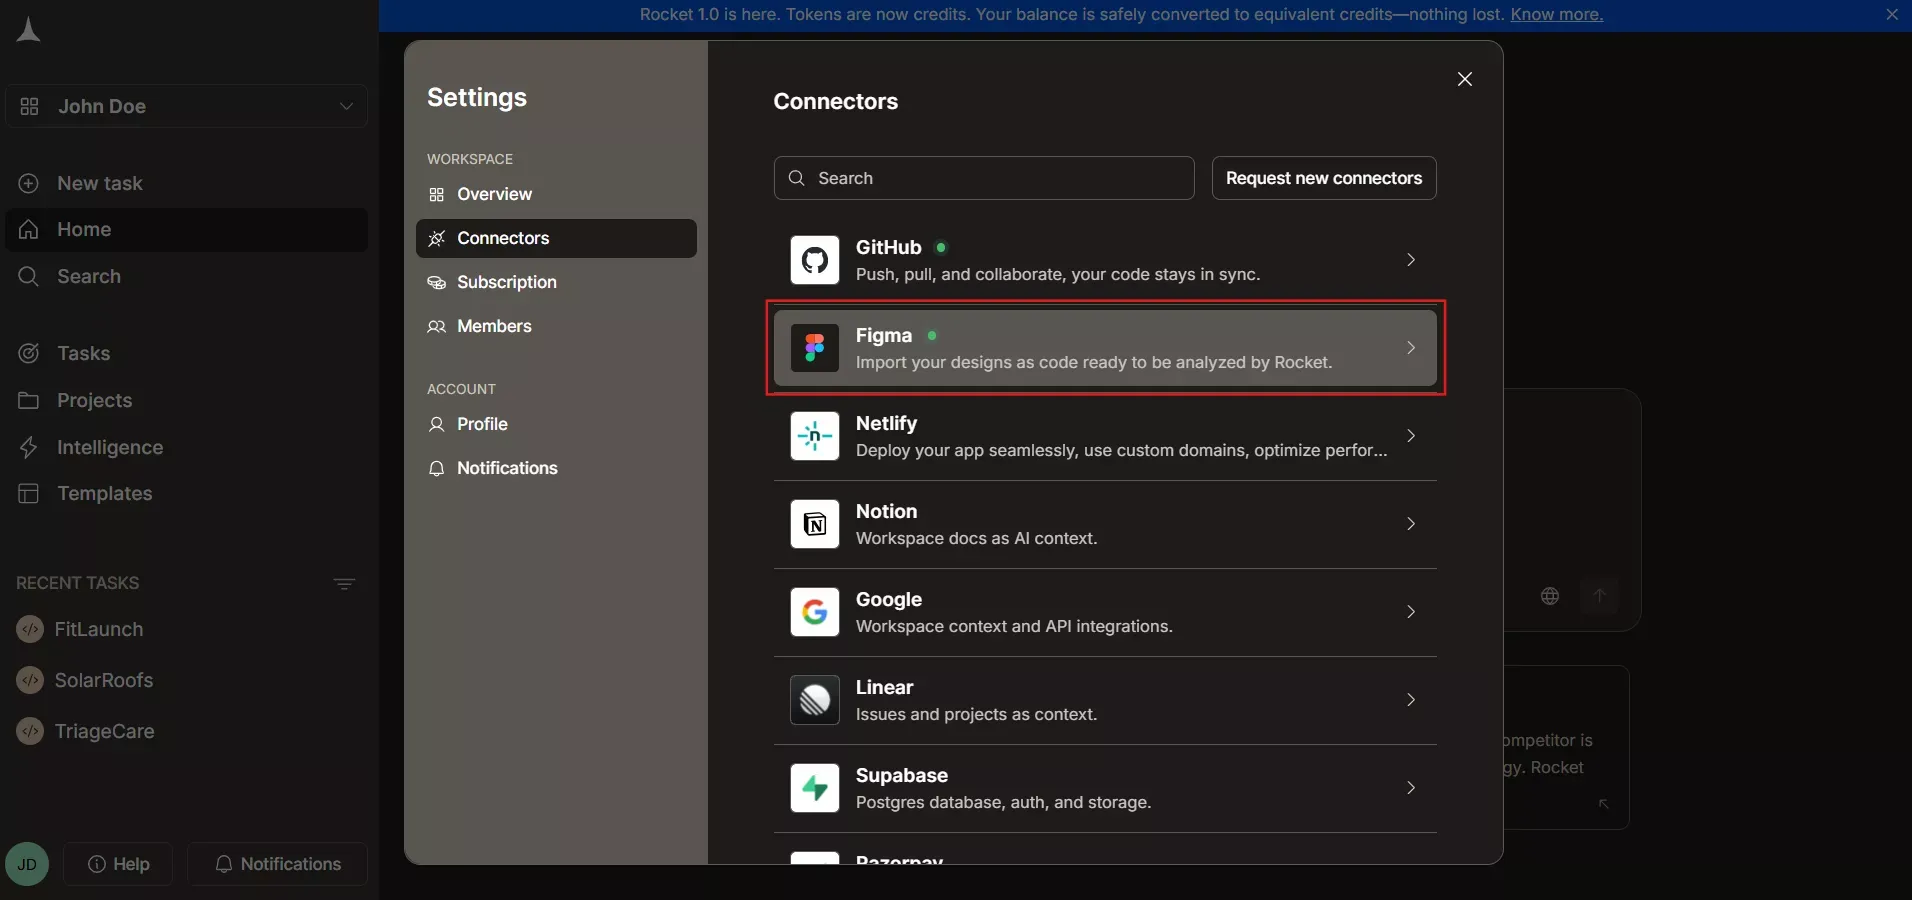The width and height of the screenshot is (1912, 900).
Task: Open Notifications in settings account section
Action: click(556, 468)
